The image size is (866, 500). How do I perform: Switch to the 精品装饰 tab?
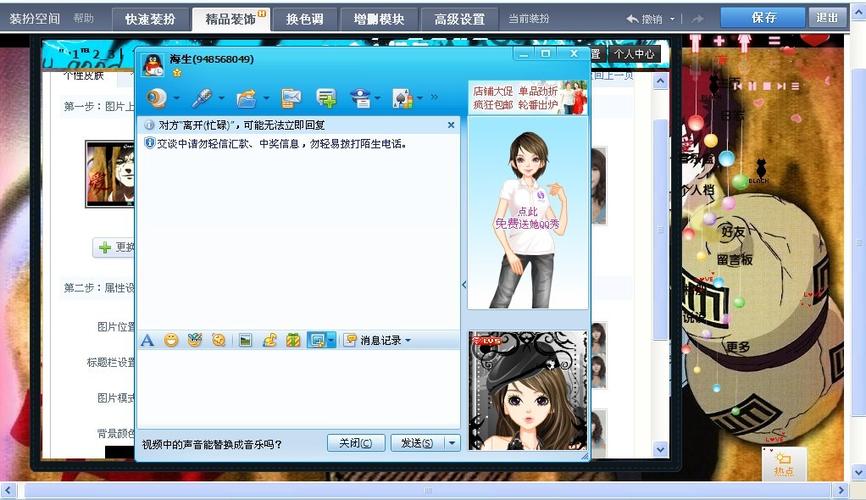coord(231,19)
